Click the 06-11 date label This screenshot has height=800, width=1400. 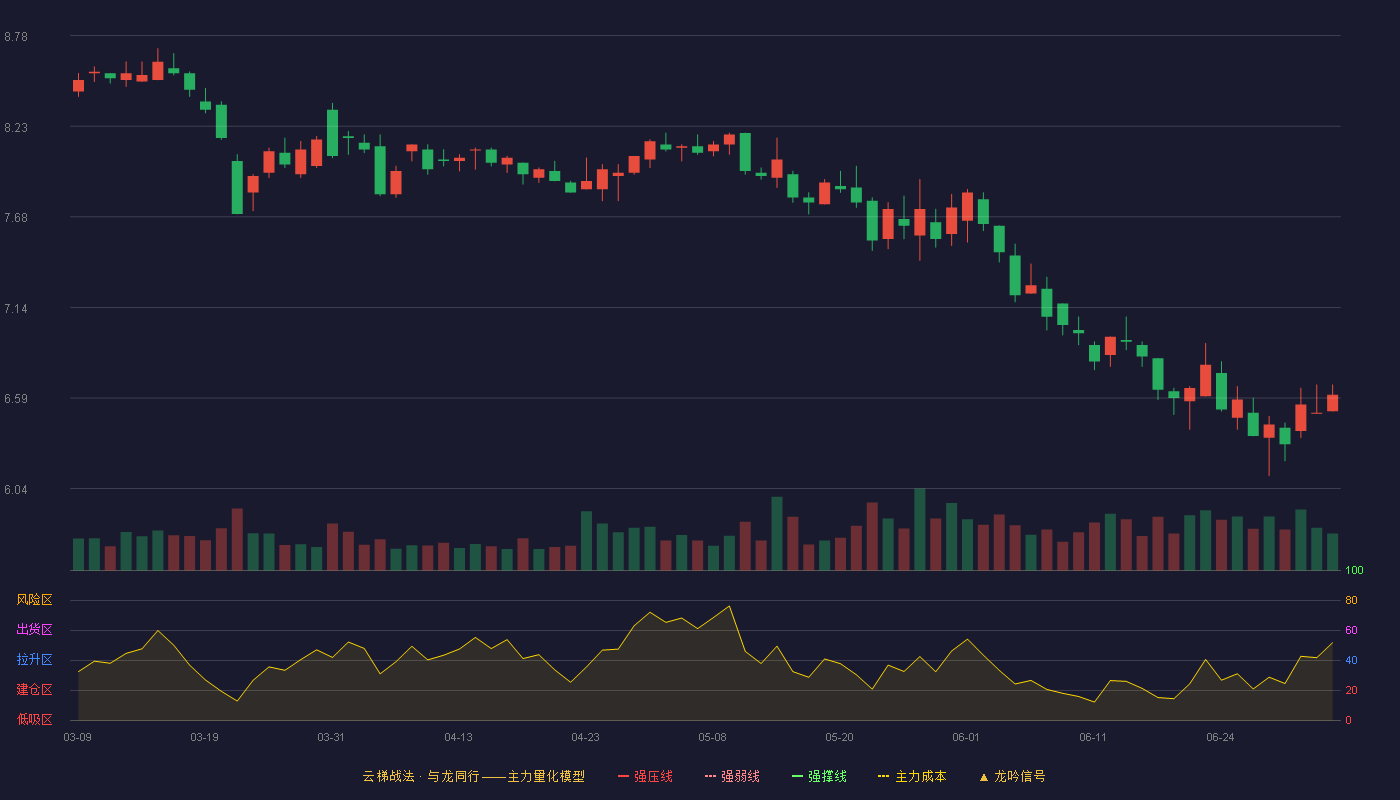(x=1093, y=737)
